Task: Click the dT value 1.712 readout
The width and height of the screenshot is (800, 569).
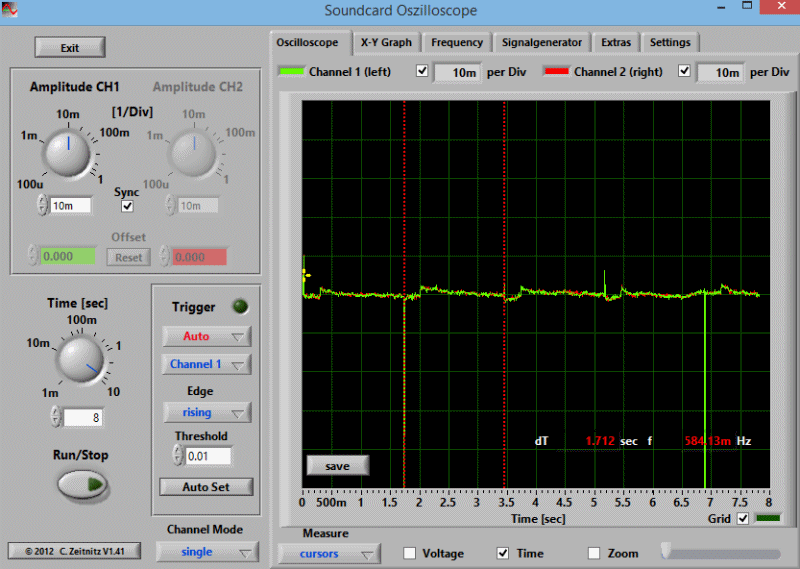Action: [599, 441]
